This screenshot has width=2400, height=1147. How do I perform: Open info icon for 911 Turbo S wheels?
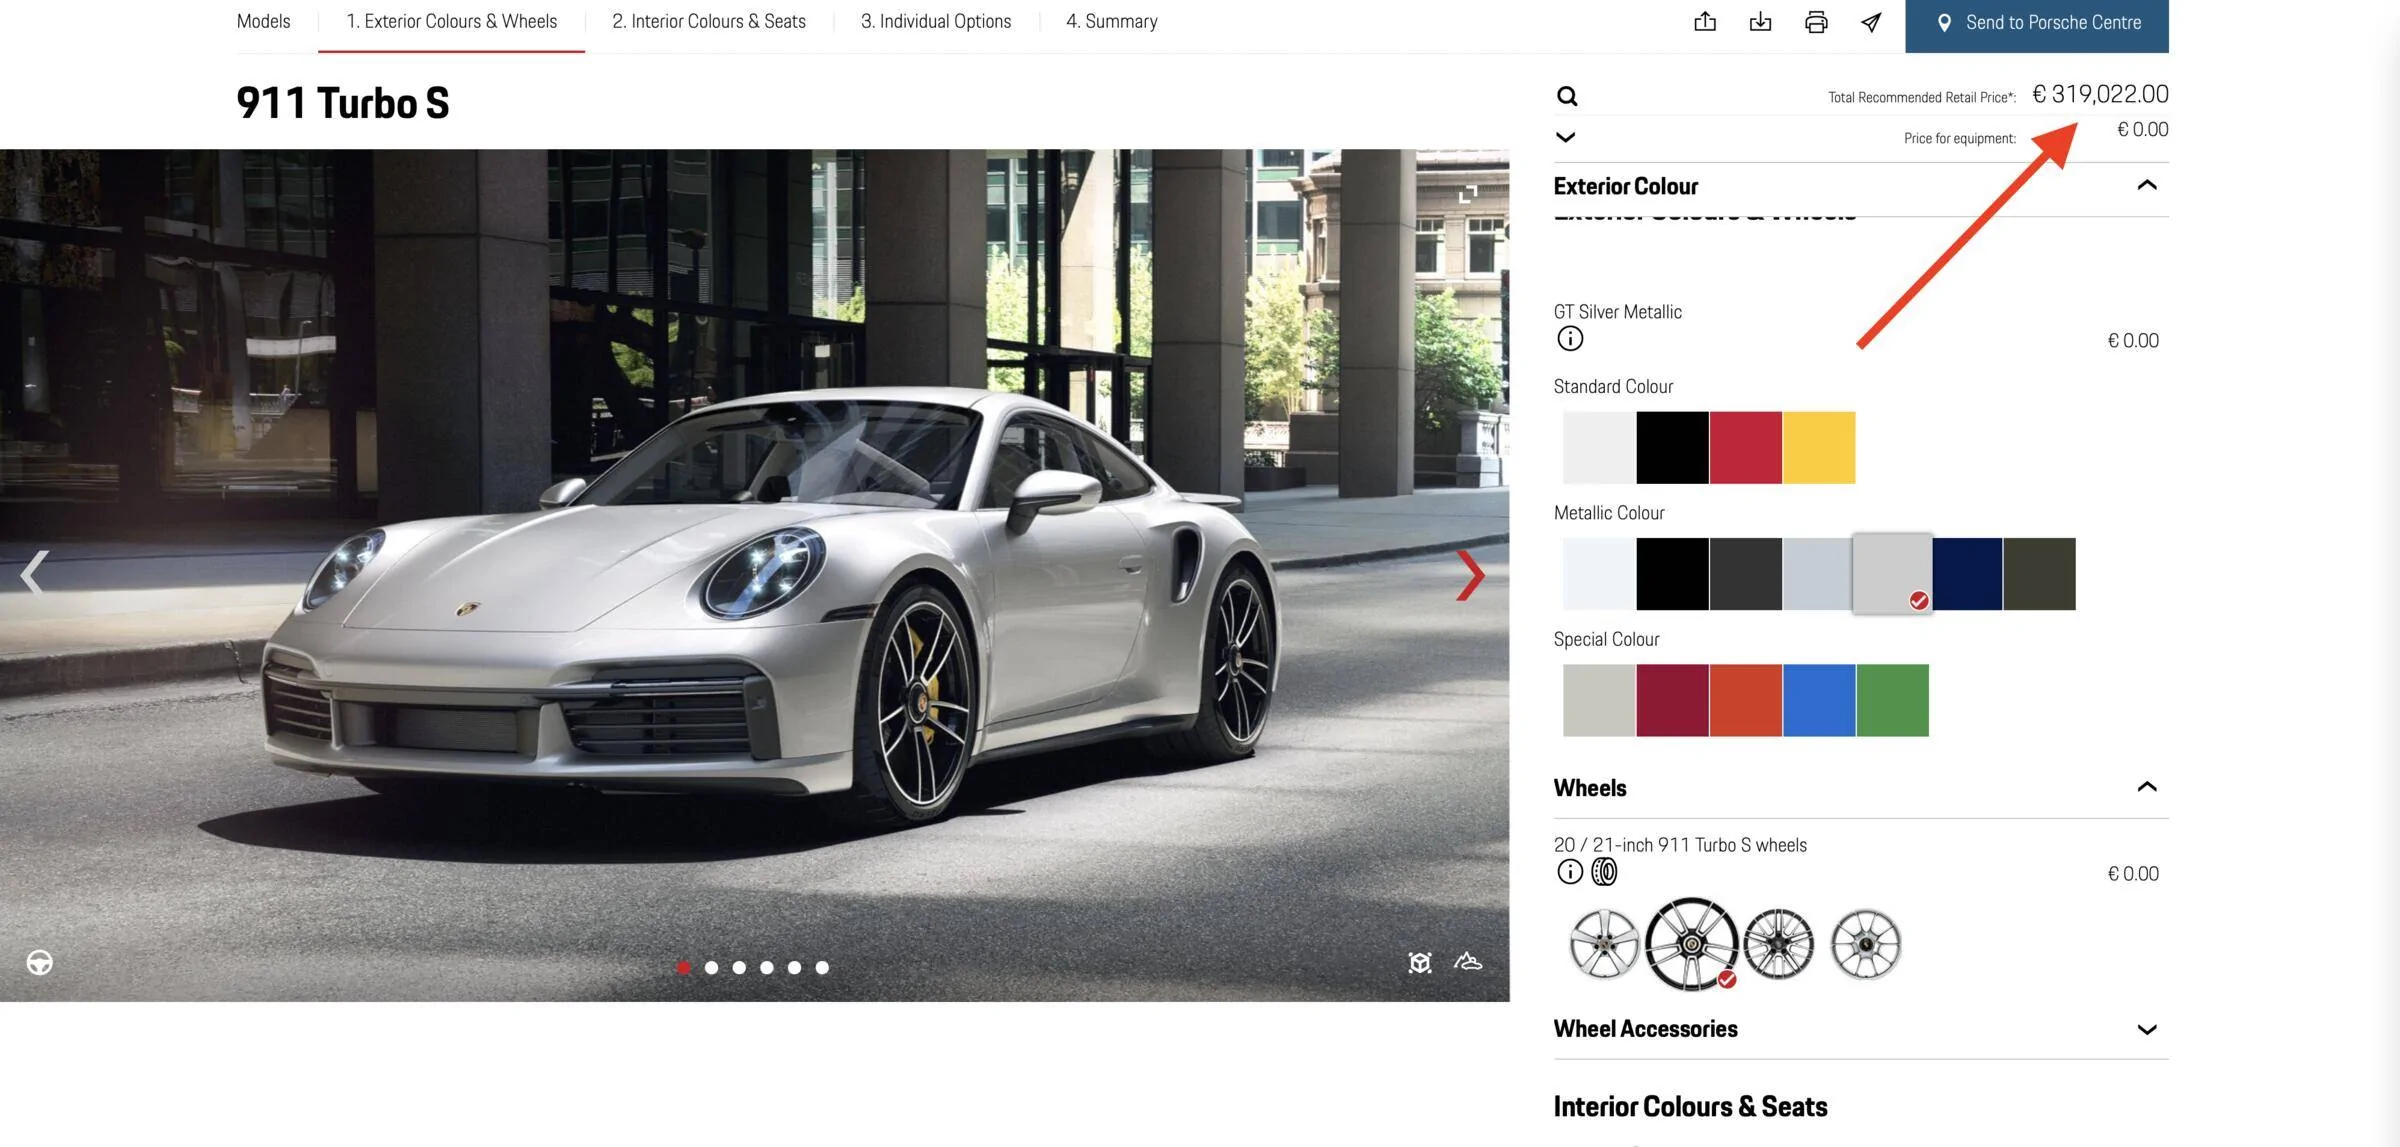[1570, 872]
